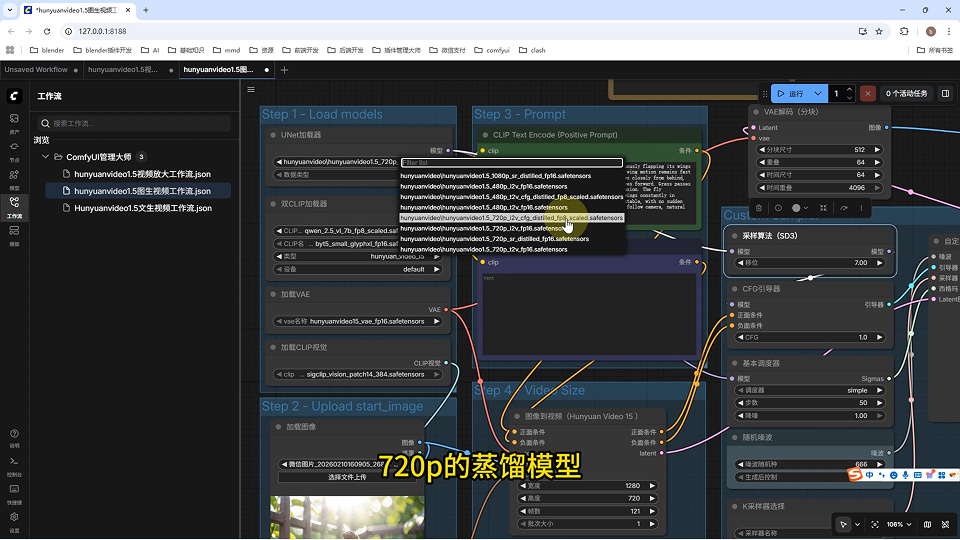Viewport: 960px width, 540px height.
Task: Click the hamburger menu icon on canvas
Action: [251, 89]
